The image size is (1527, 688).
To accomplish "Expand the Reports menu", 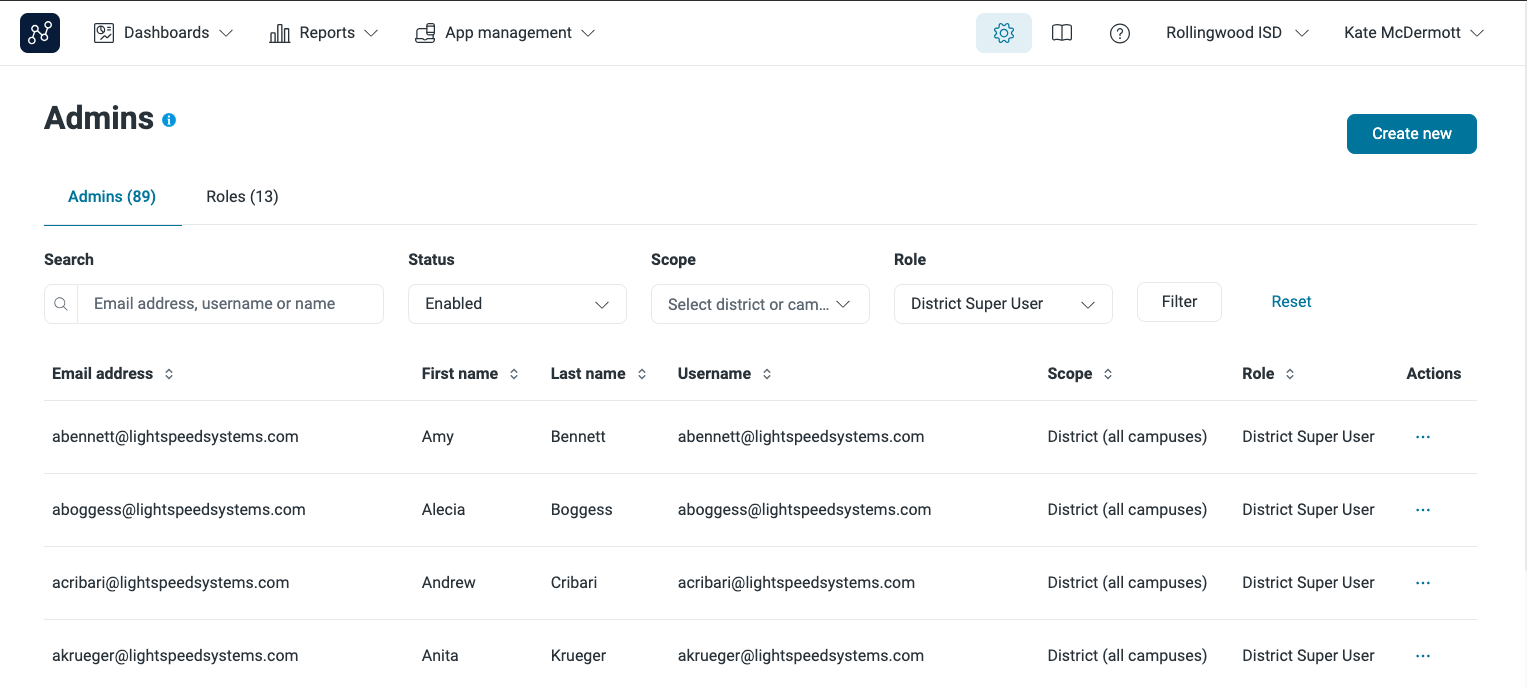I will [324, 33].
